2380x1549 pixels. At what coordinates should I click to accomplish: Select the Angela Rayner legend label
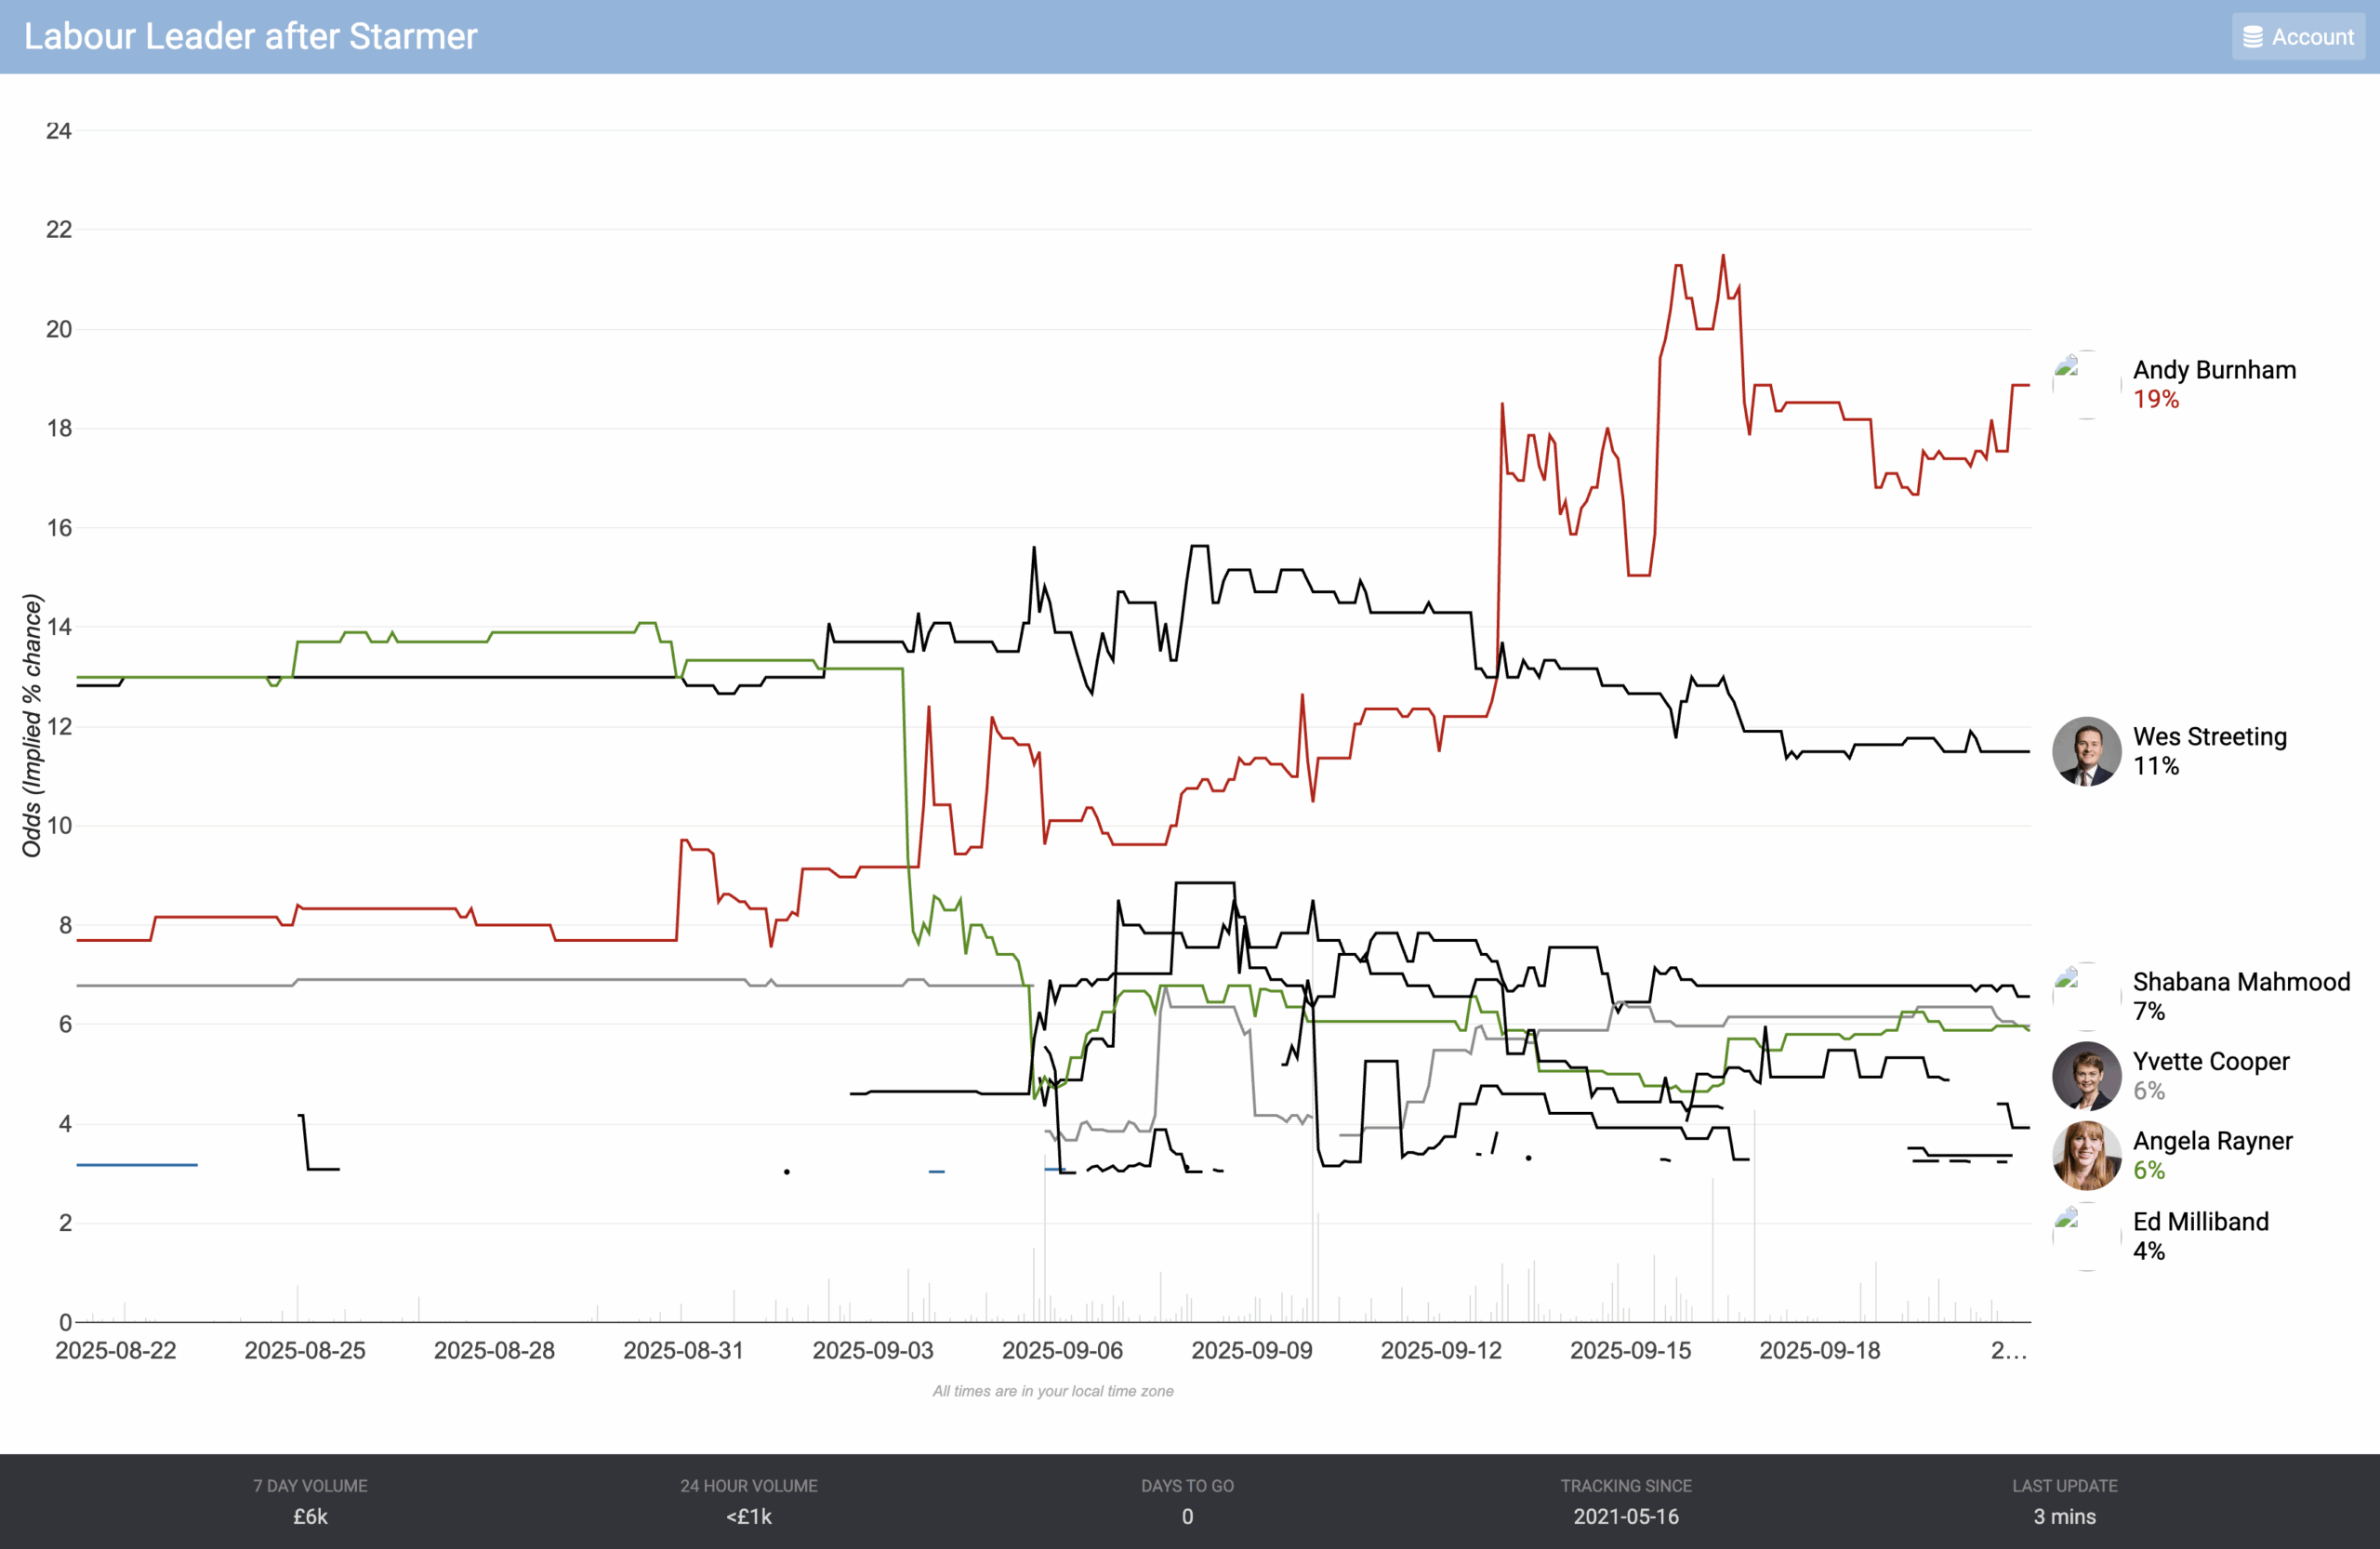tap(2212, 1141)
